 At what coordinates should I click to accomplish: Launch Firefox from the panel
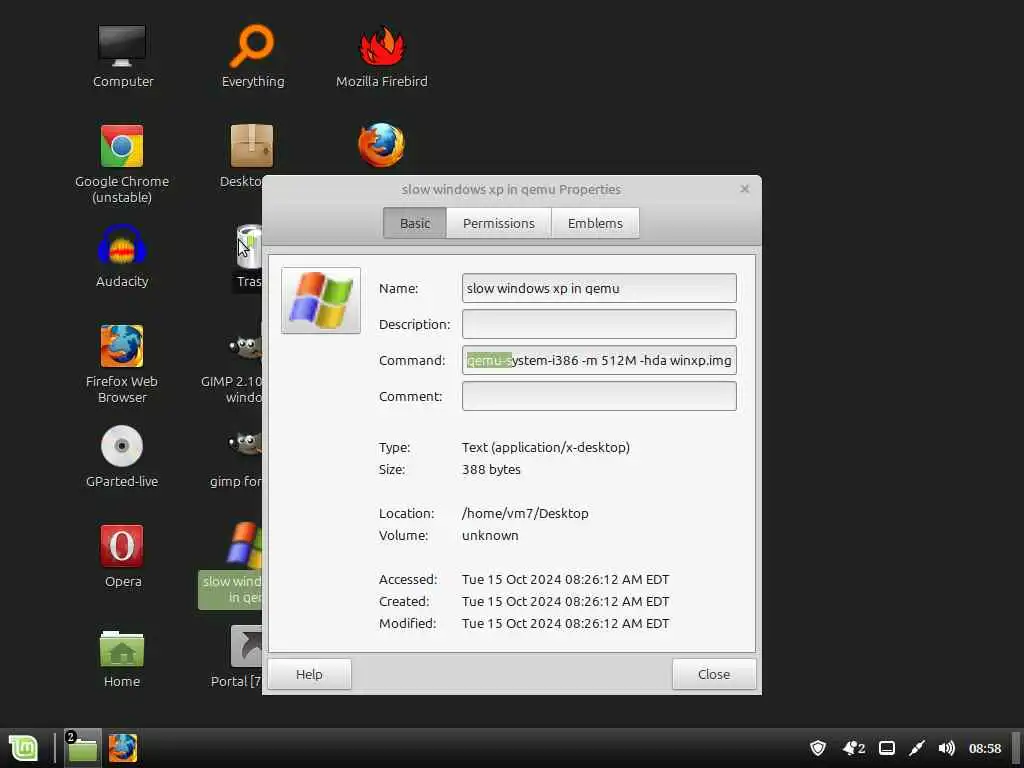123,748
